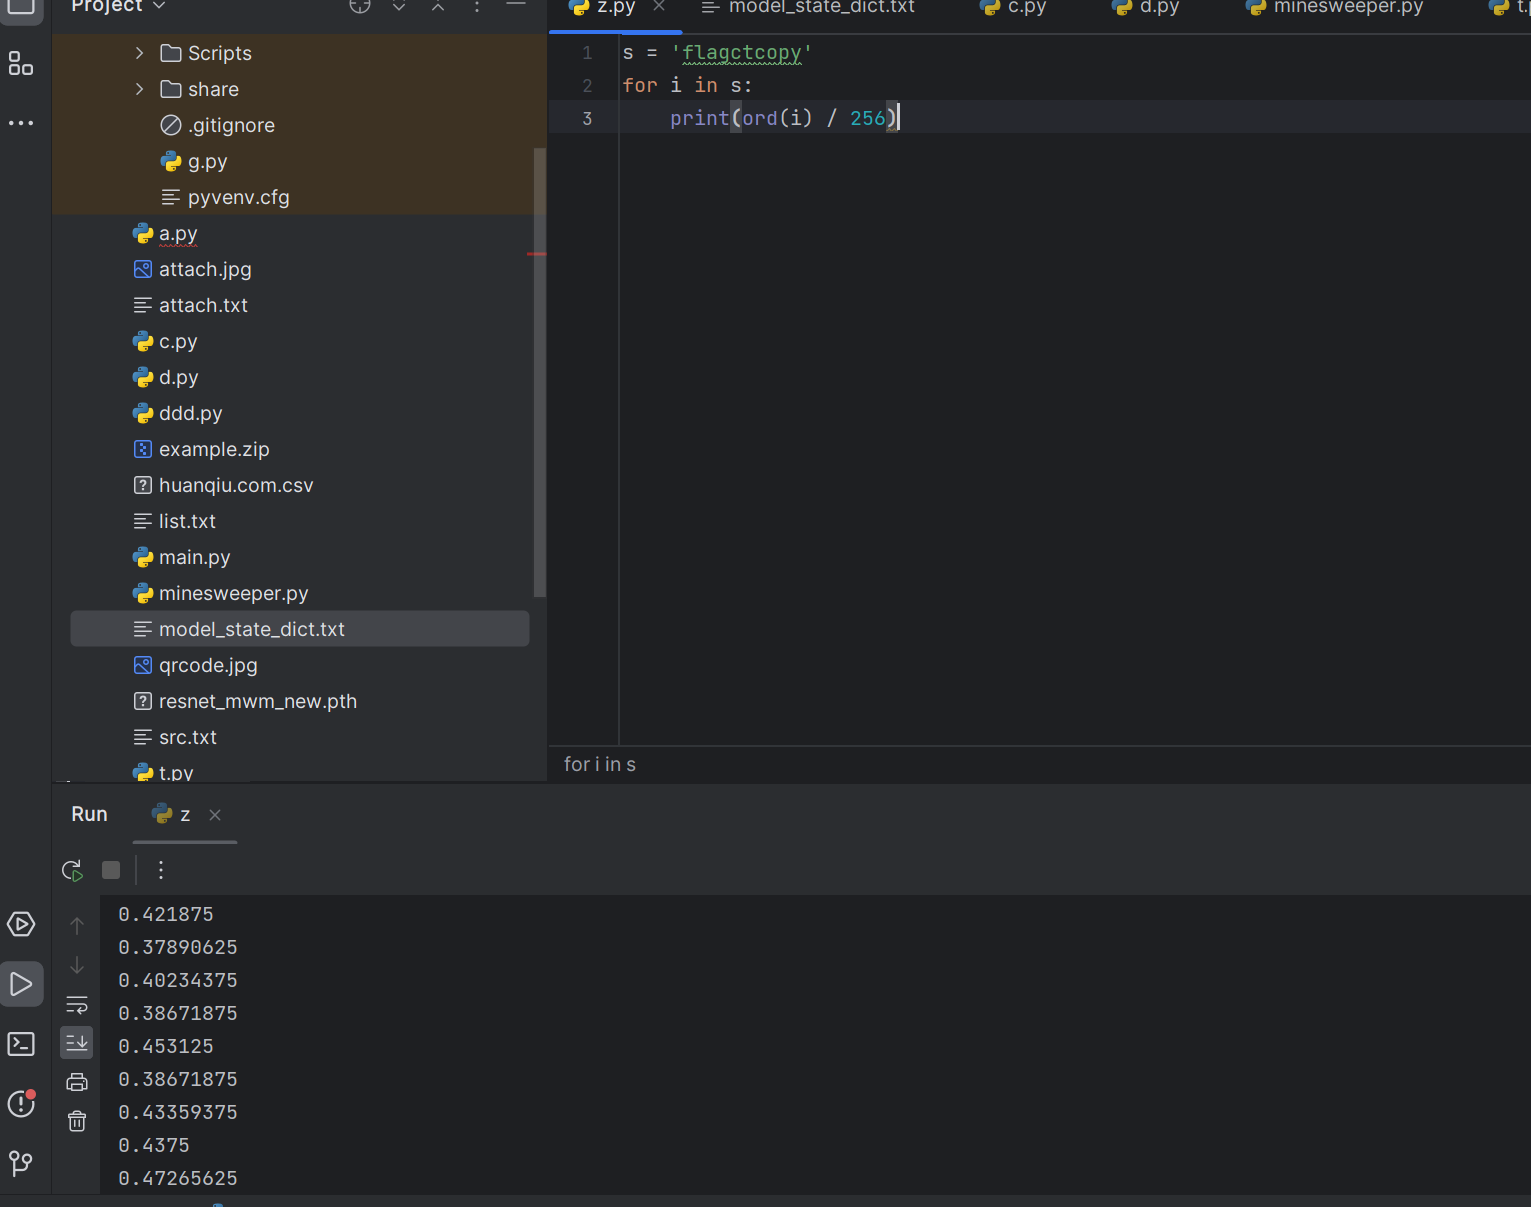Image resolution: width=1531 pixels, height=1207 pixels.
Task: Select main.py in project tree
Action: tap(194, 557)
